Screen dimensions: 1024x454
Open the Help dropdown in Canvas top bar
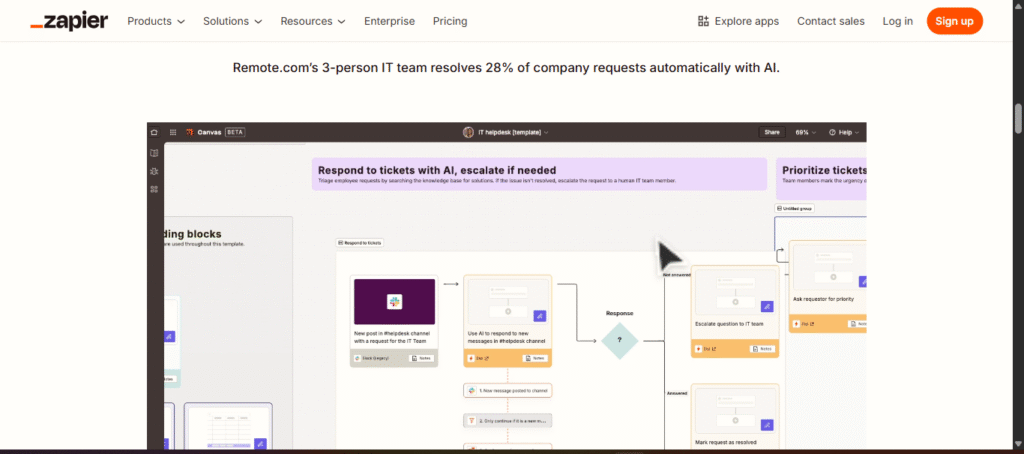[844, 132]
